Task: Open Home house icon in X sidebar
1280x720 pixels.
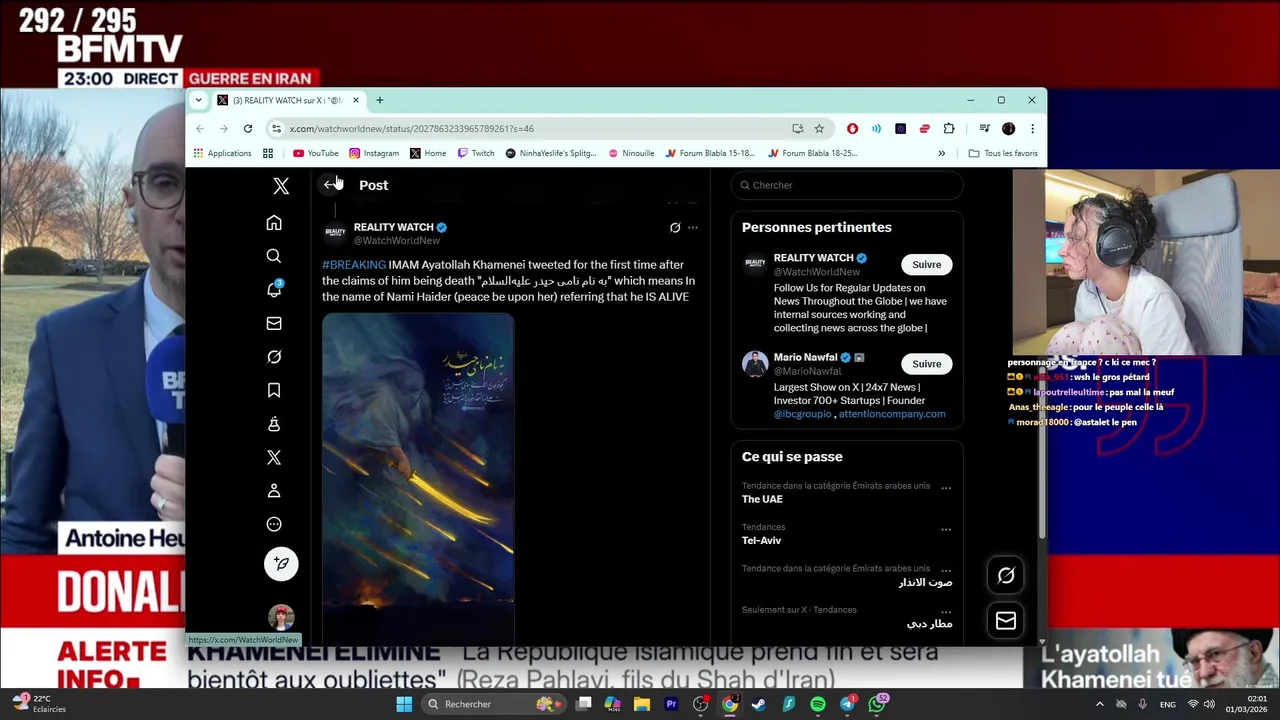Action: pyautogui.click(x=274, y=223)
